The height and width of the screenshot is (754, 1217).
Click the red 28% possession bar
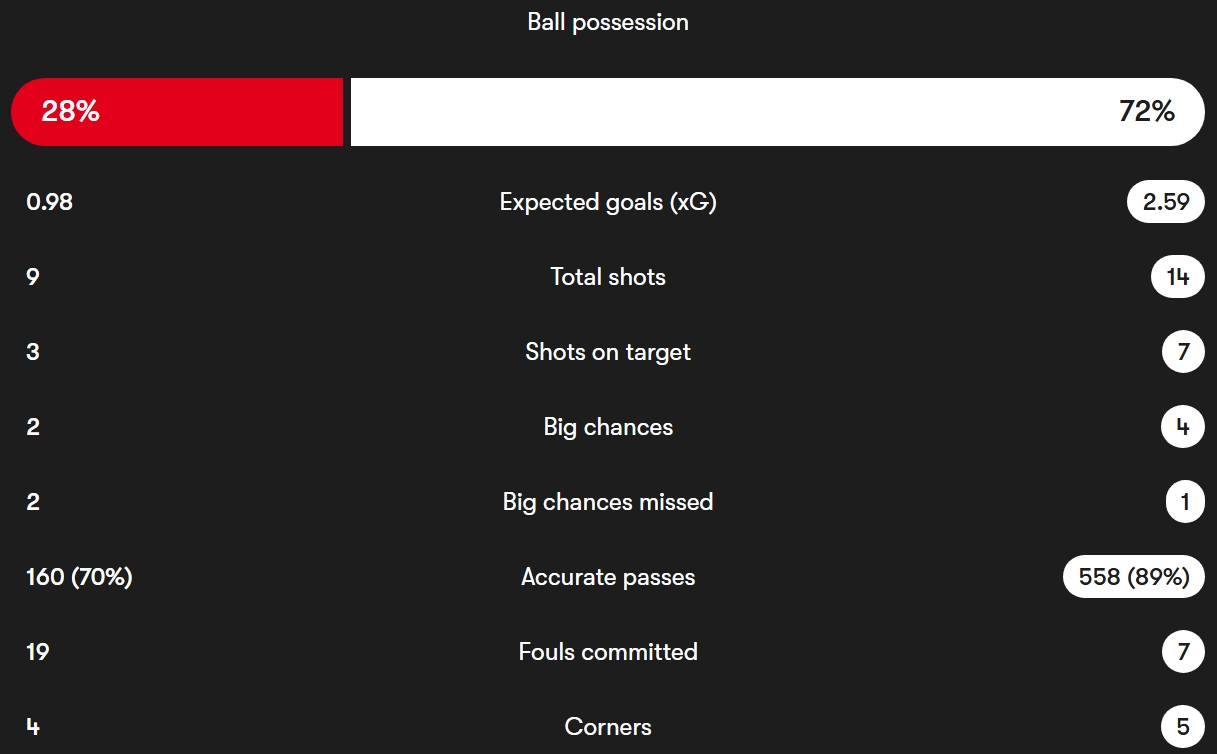[177, 112]
